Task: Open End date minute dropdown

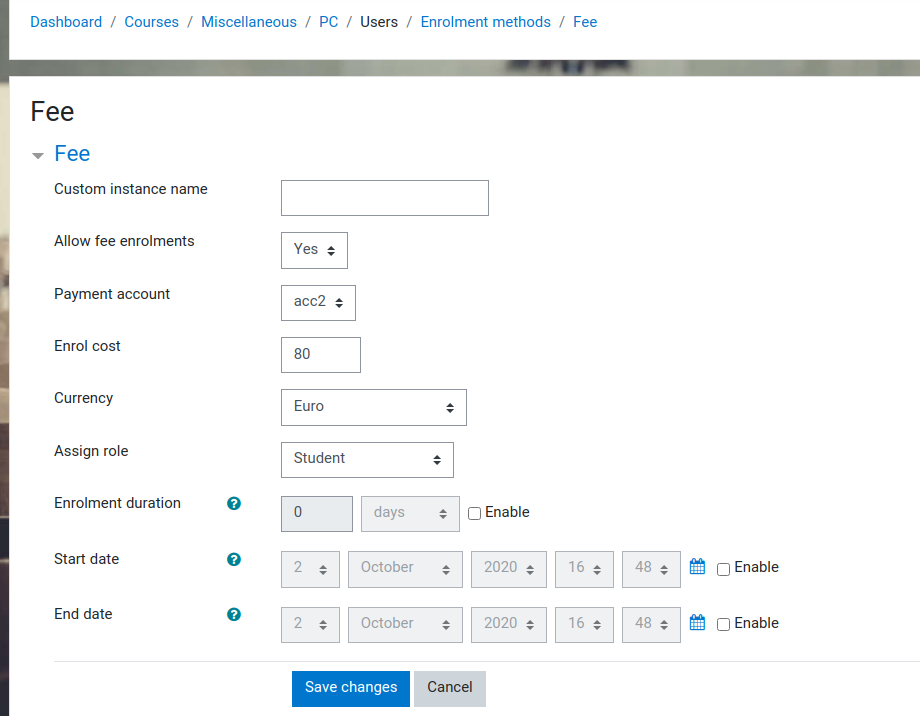Action: coord(651,624)
